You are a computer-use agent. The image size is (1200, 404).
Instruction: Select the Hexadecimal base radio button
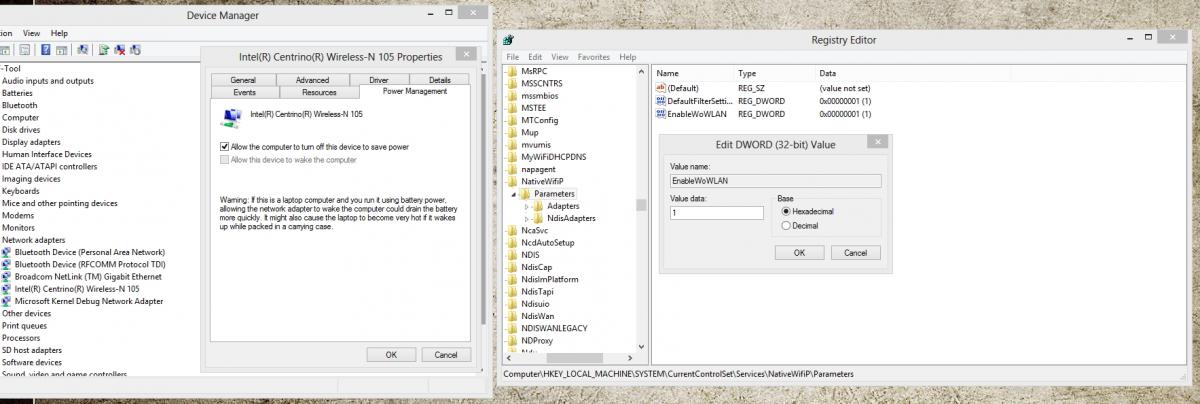point(786,212)
